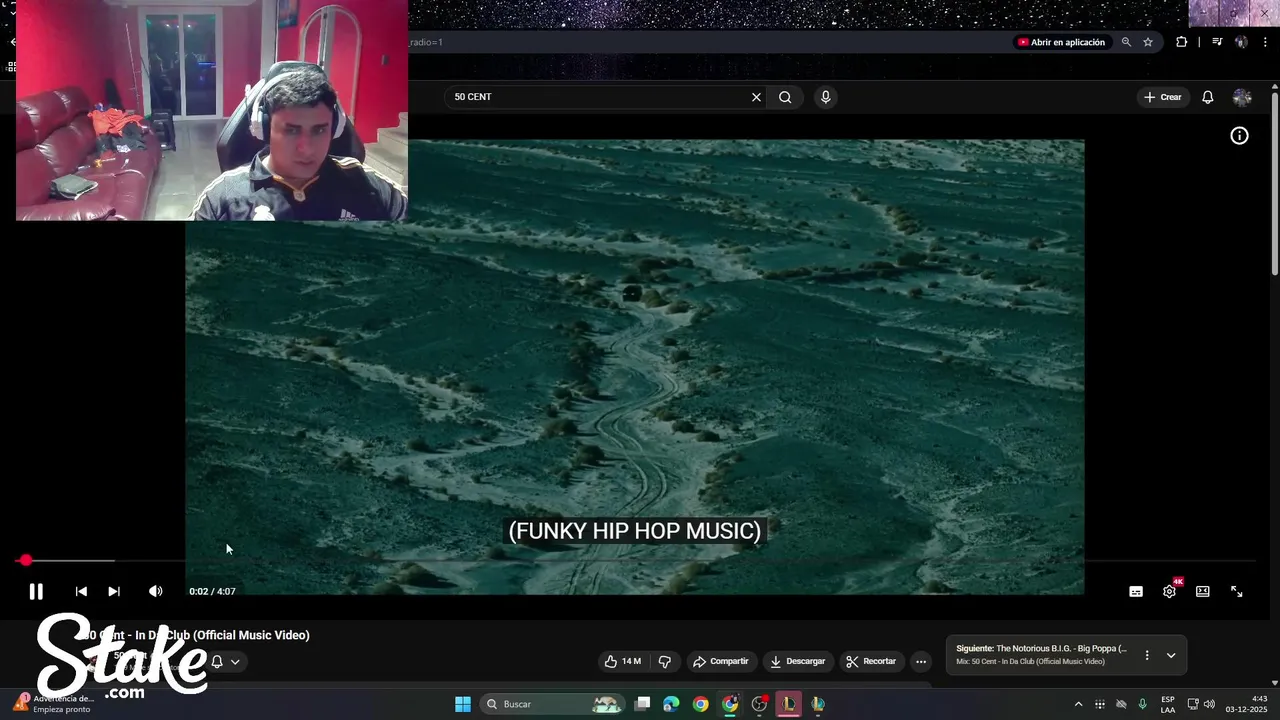Open YouTube account avatar menu
The width and height of the screenshot is (1280, 720).
tap(1242, 97)
